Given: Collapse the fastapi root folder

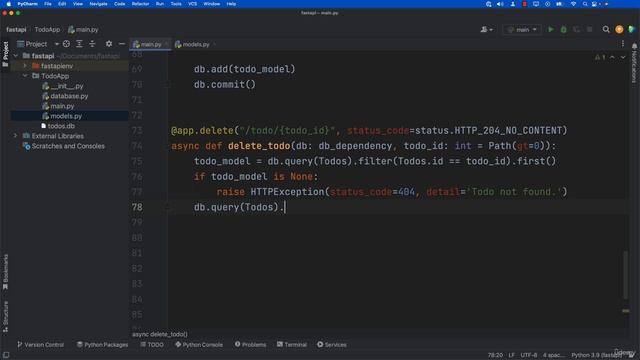Looking at the screenshot, I should pos(16,56).
